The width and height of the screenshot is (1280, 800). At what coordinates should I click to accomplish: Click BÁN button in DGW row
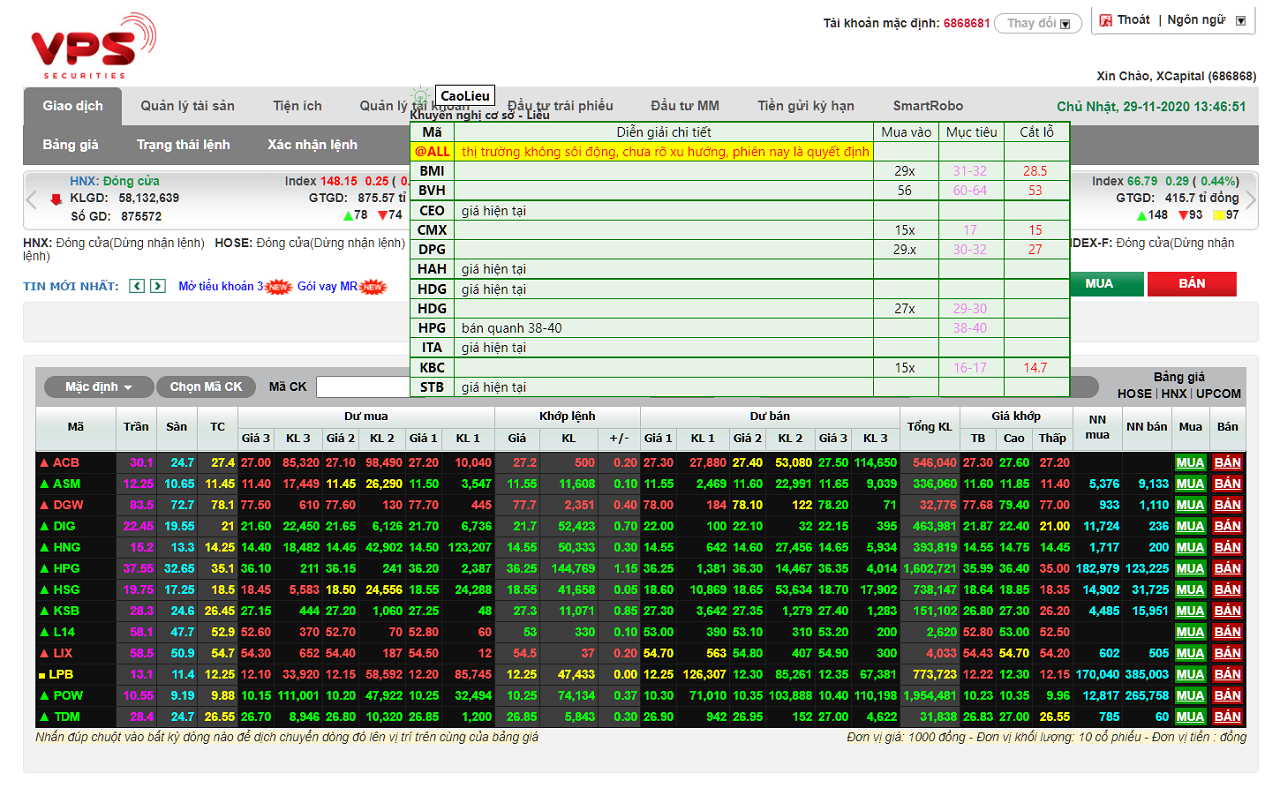[1227, 505]
